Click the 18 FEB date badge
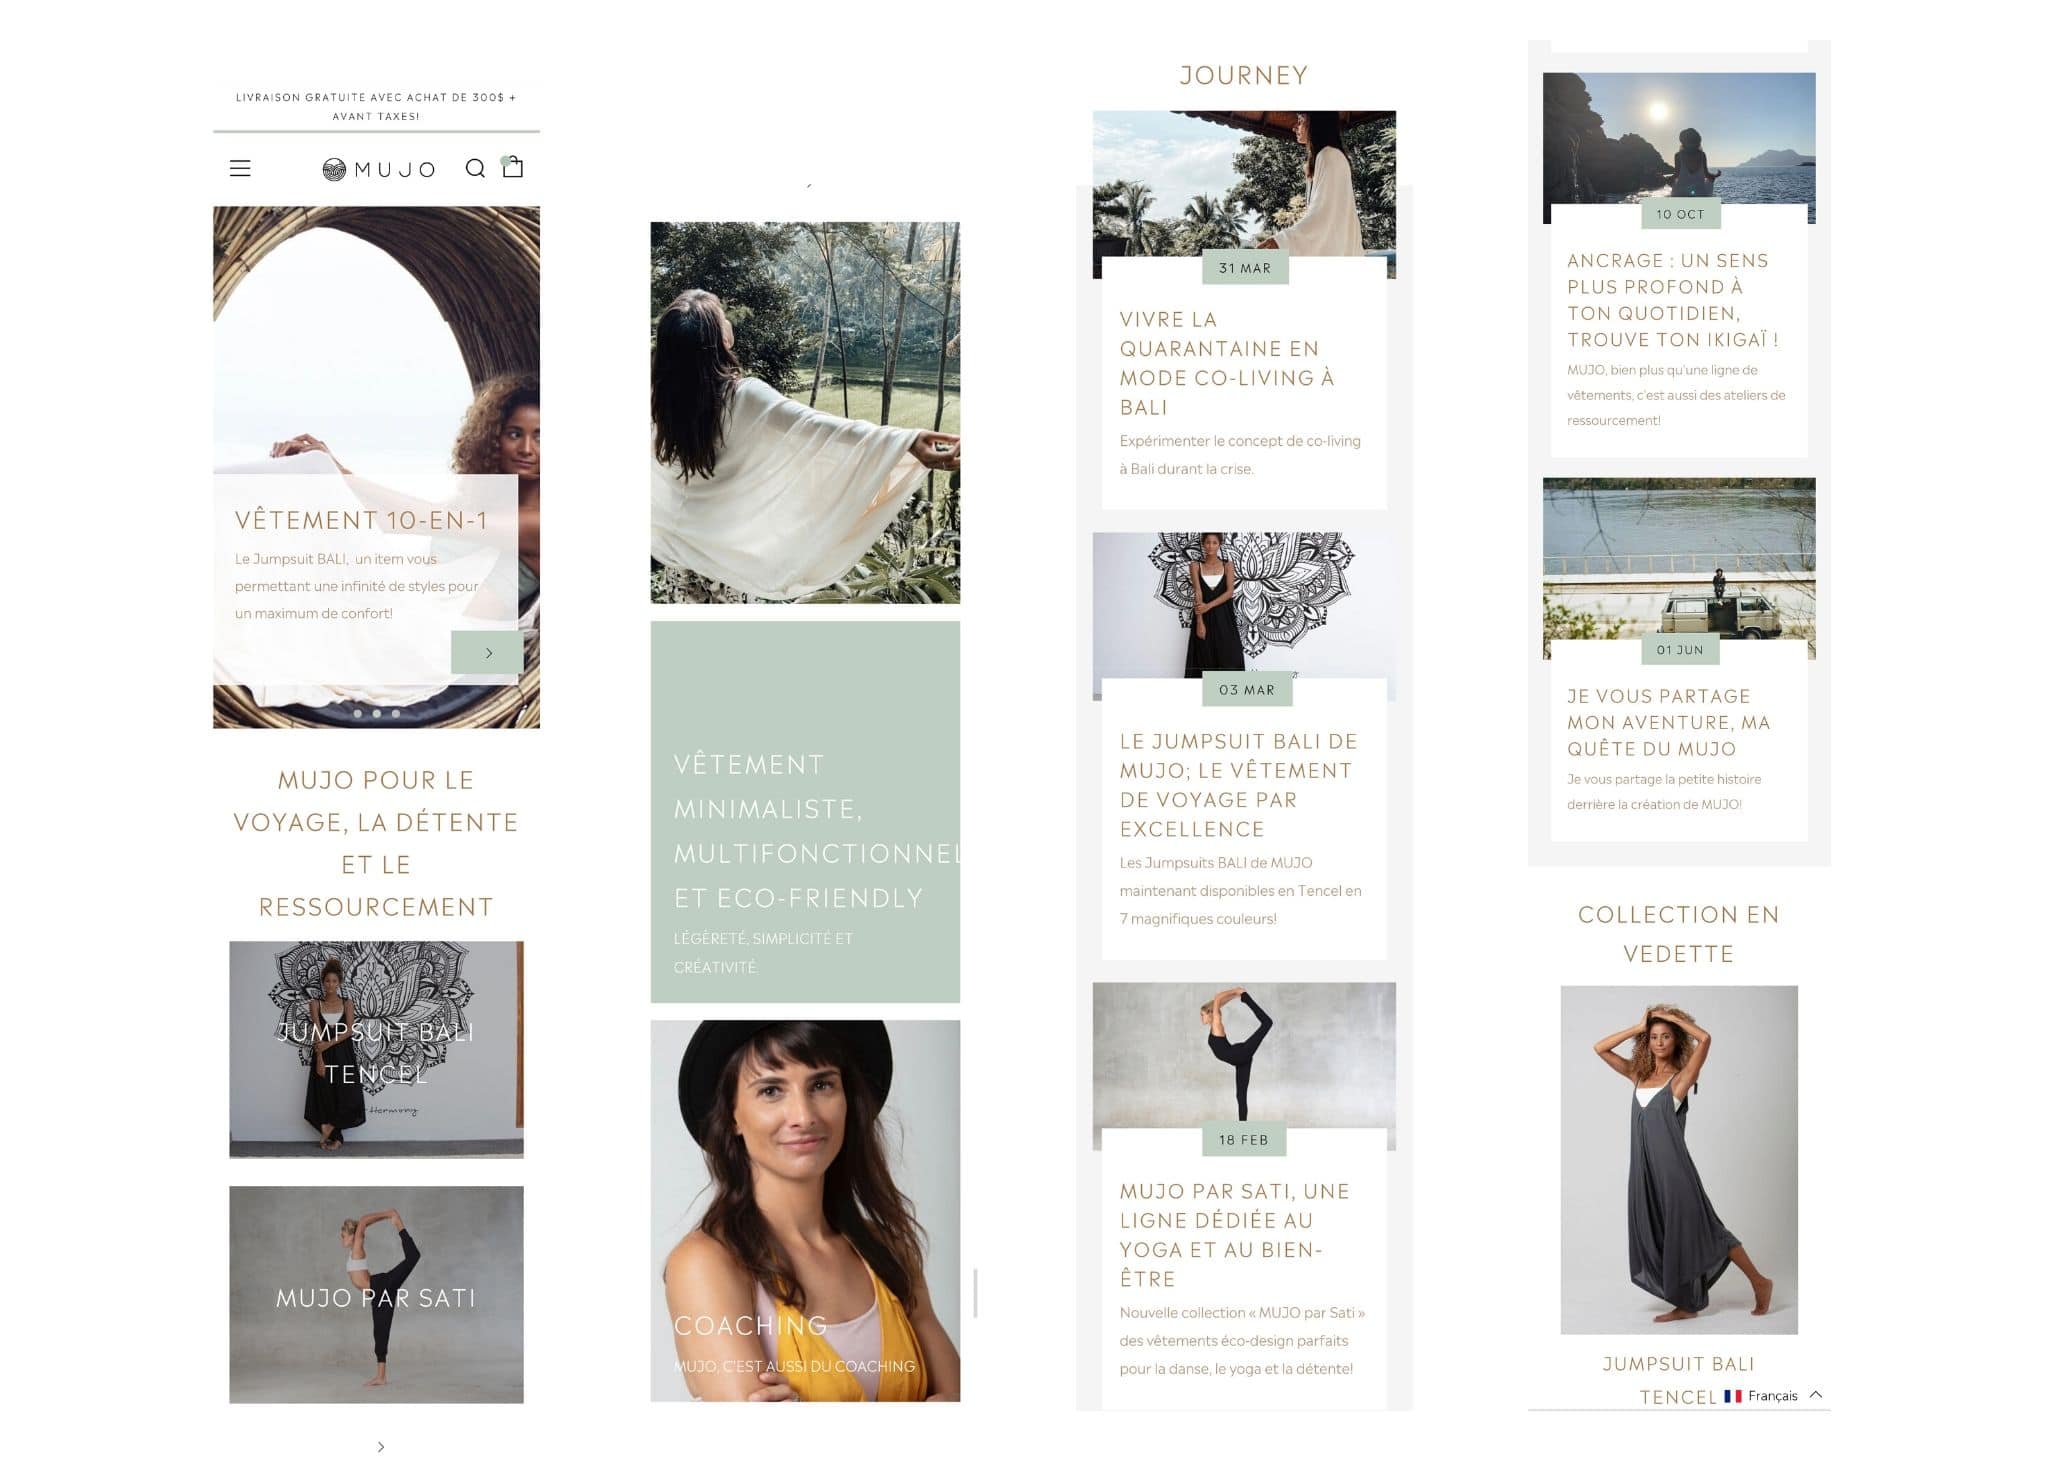The height and width of the screenshot is (1465, 2048). coord(1244,1140)
